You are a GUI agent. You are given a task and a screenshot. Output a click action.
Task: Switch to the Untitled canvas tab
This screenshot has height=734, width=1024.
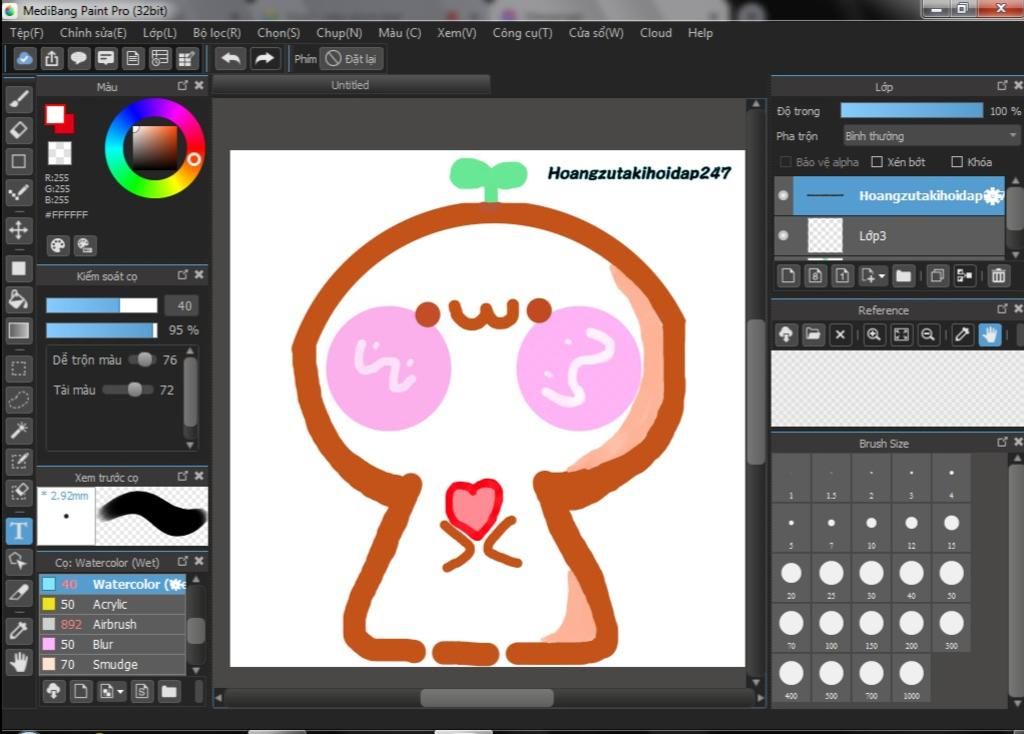click(351, 85)
